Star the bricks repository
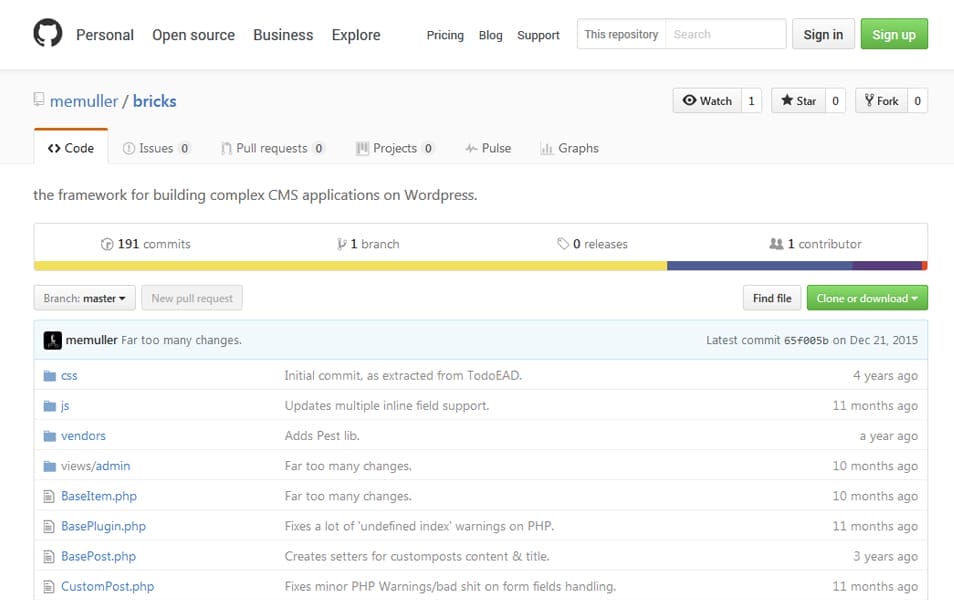The image size is (954, 600). (798, 100)
